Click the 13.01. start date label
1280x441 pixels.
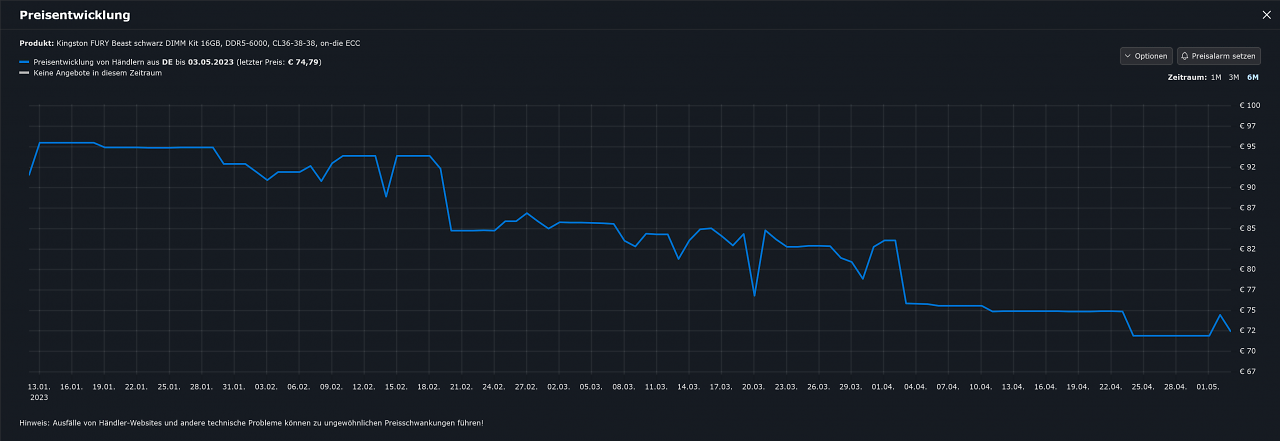coord(39,386)
